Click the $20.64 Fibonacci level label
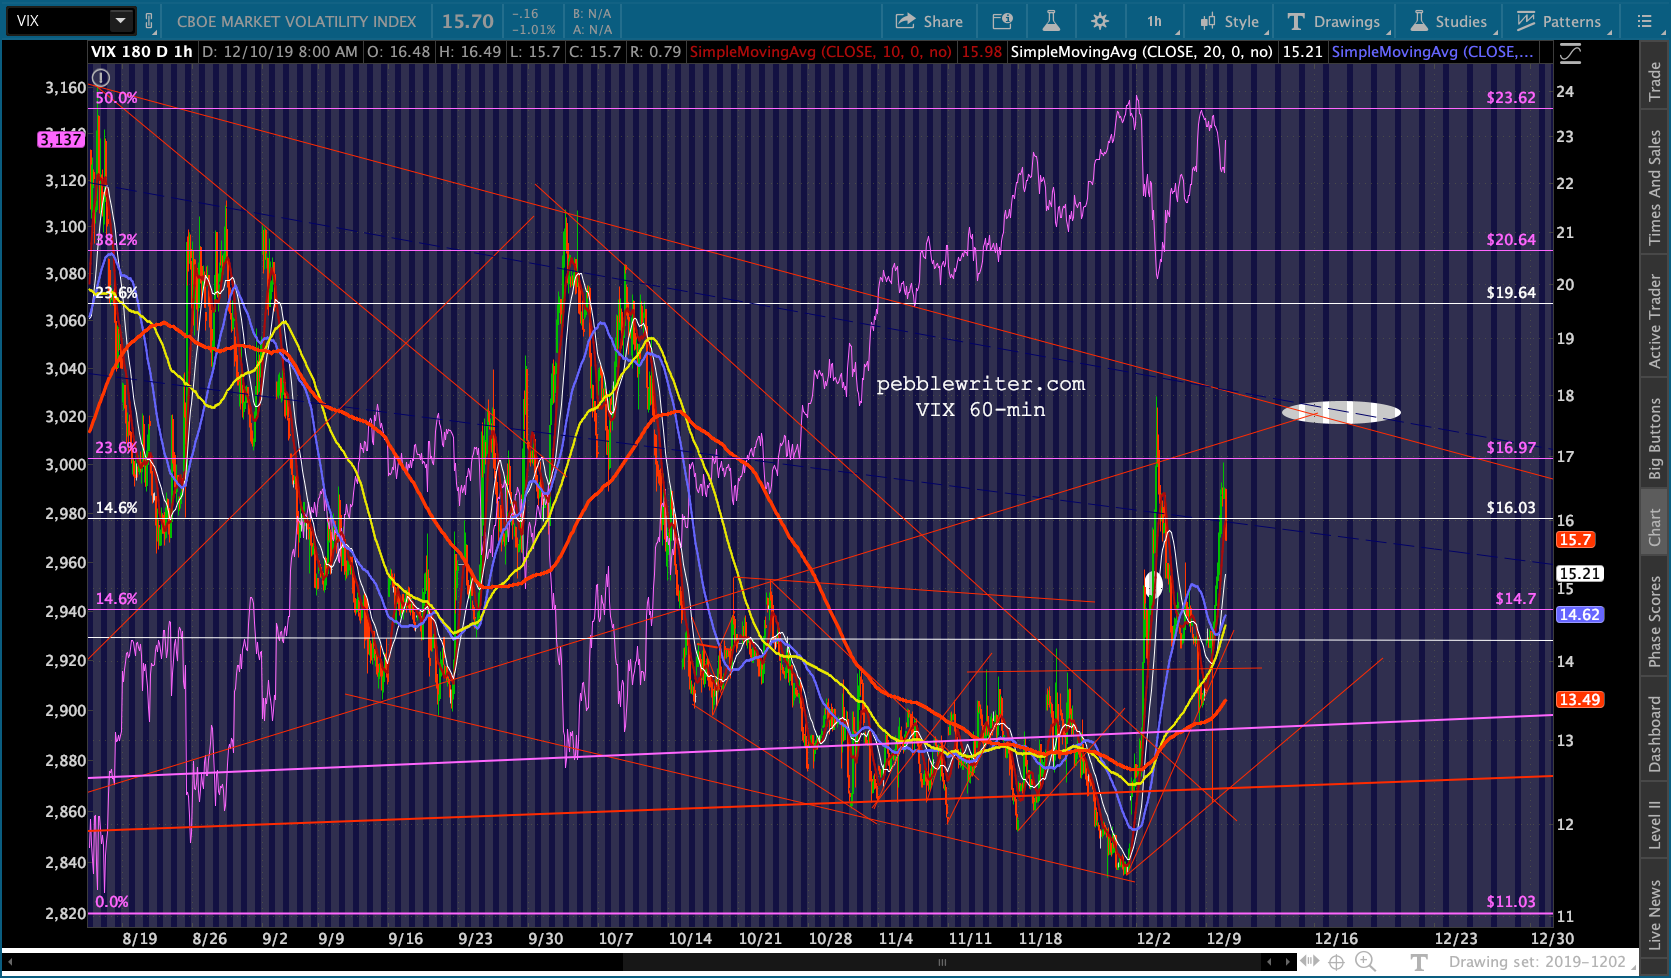Screen dimensions: 1671x978 [1511, 240]
